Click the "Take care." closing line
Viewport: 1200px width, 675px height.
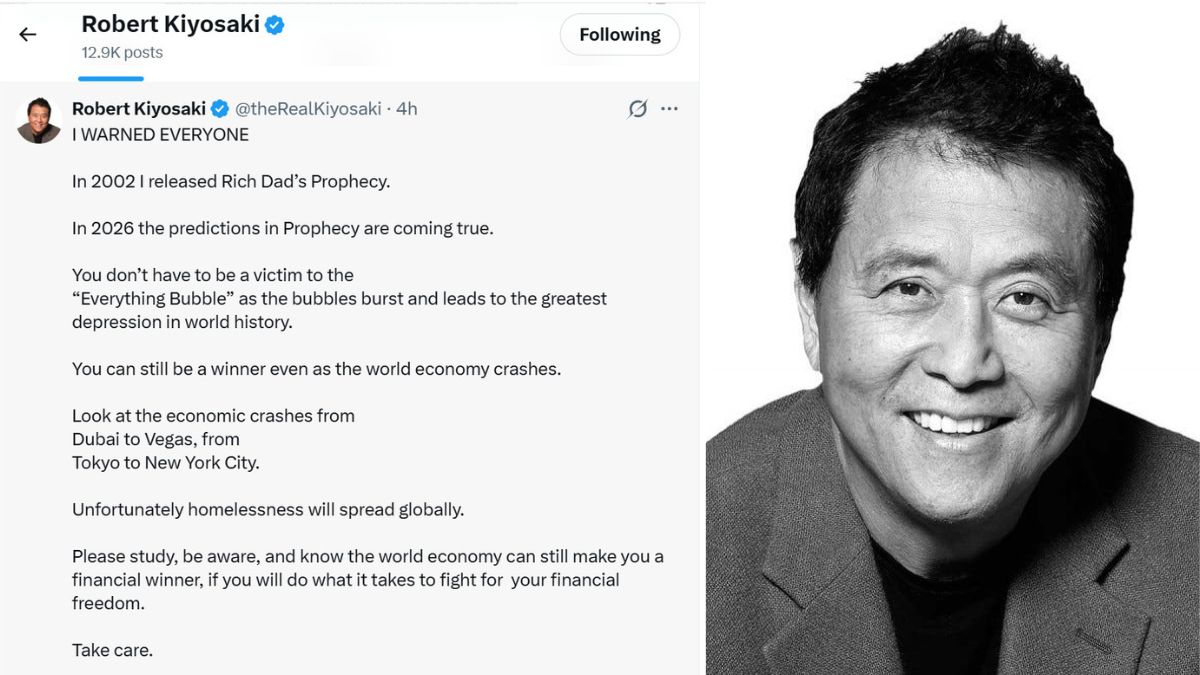(112, 650)
